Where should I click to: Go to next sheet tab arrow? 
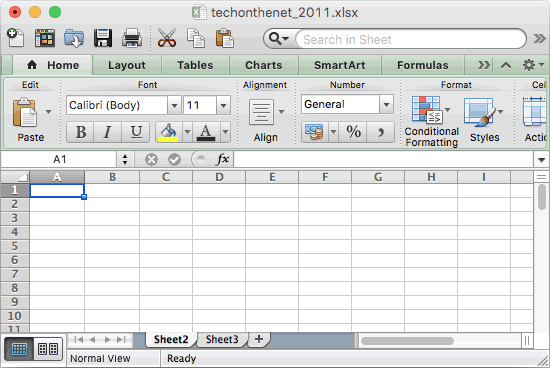point(107,340)
